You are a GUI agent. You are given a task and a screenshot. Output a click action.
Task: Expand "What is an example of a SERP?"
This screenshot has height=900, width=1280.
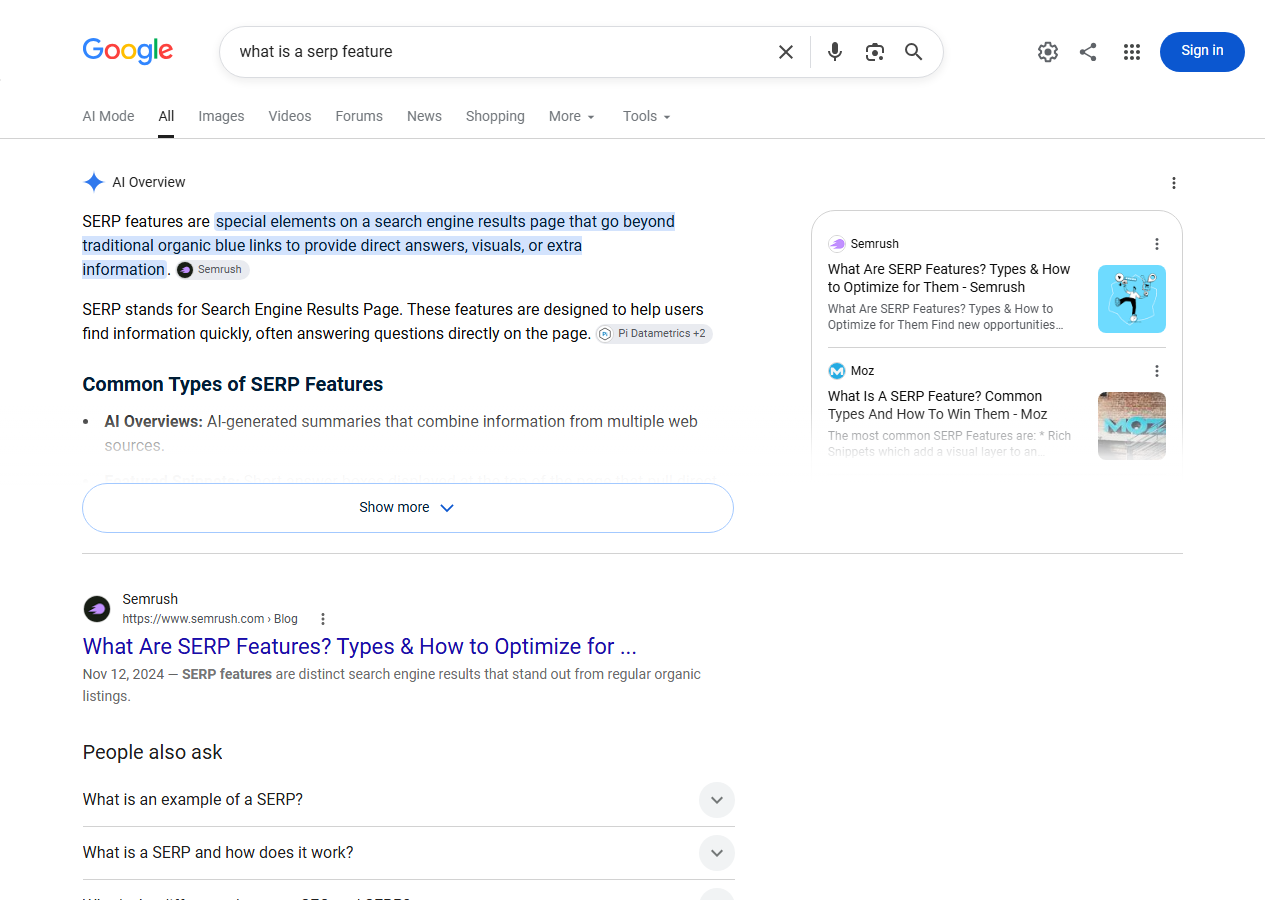coord(408,800)
